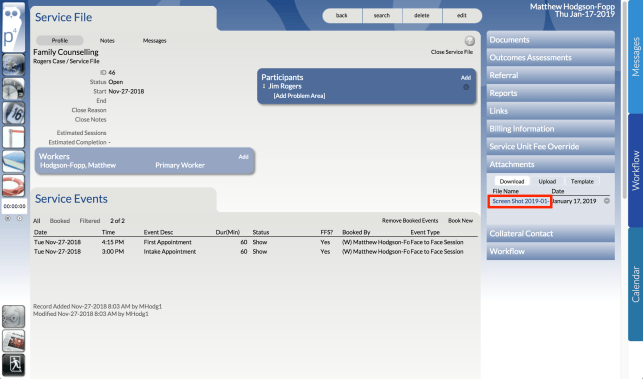Expand the Billing Information panel
Viewport: 643px width, 379px height.
(x=550, y=129)
